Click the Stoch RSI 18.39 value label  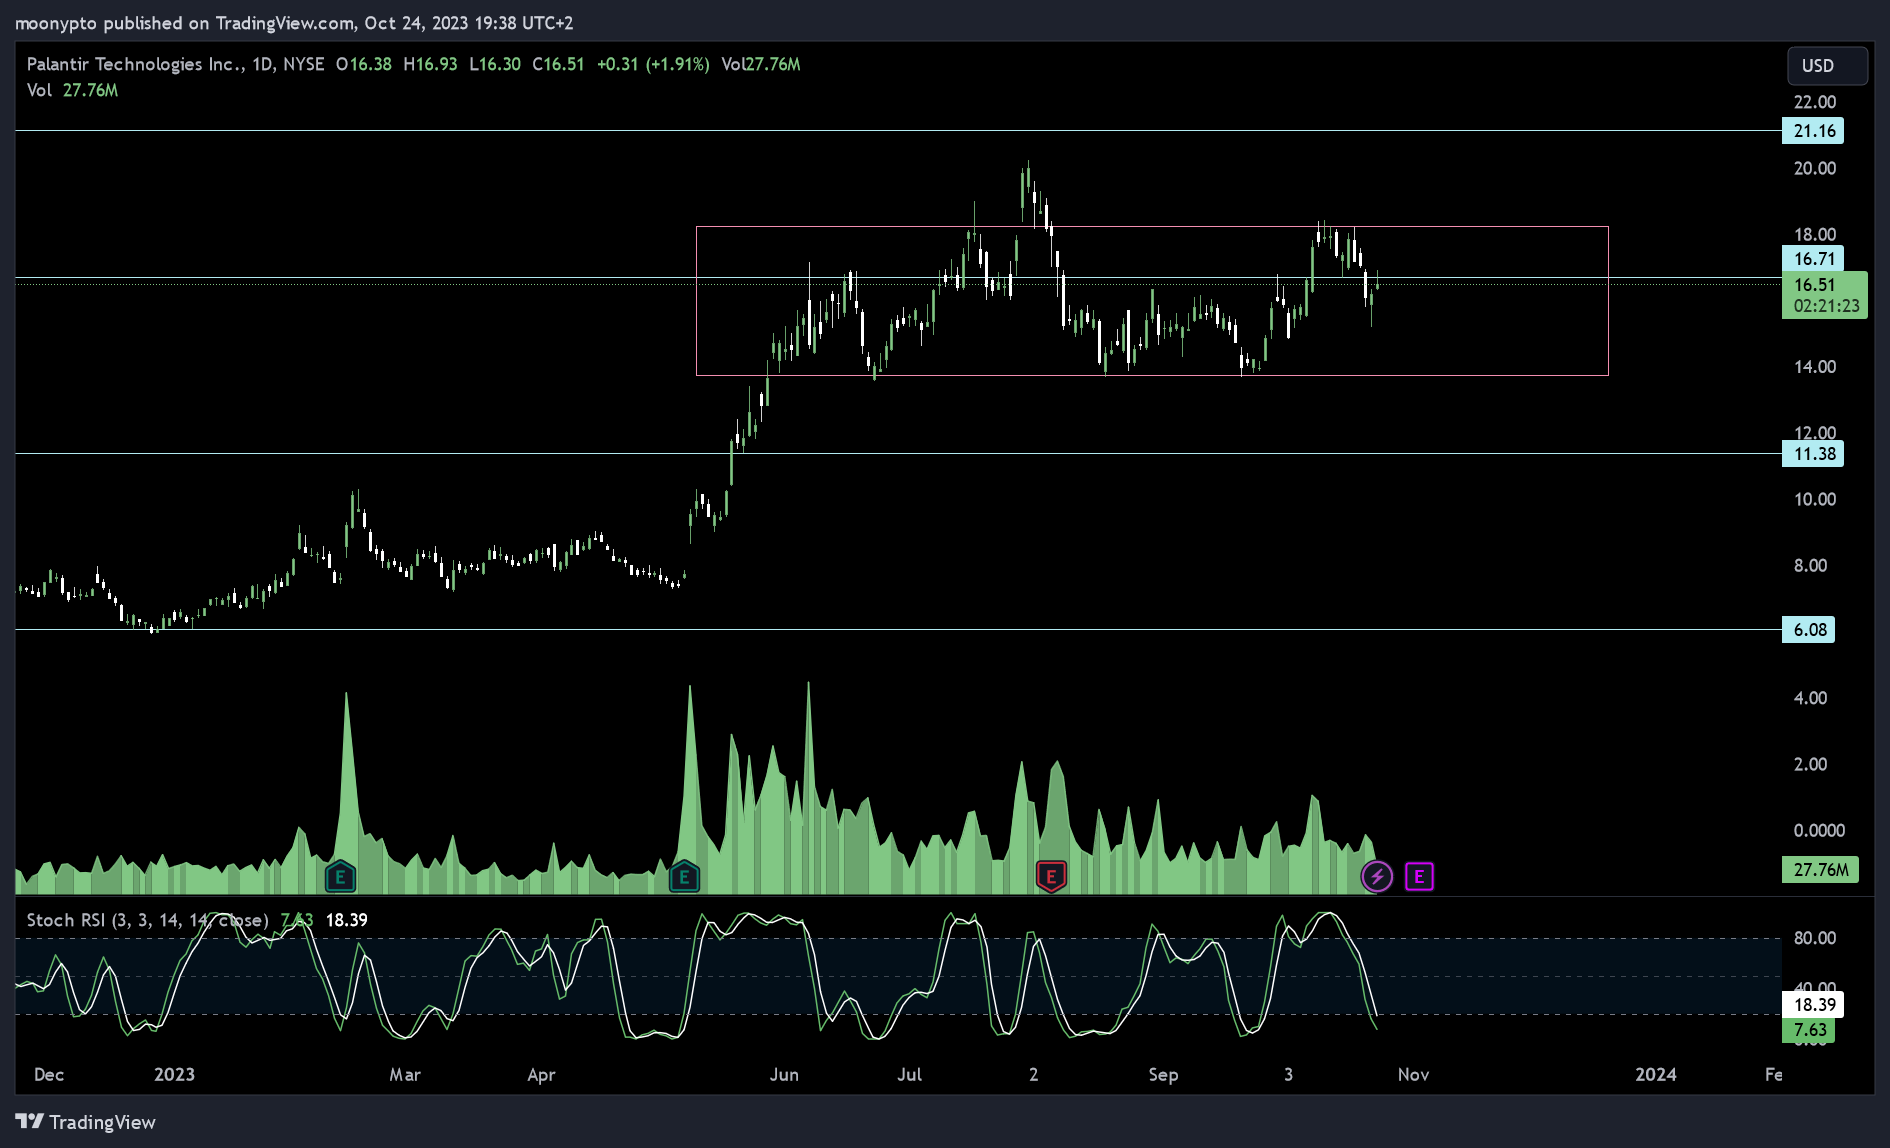(1813, 1005)
